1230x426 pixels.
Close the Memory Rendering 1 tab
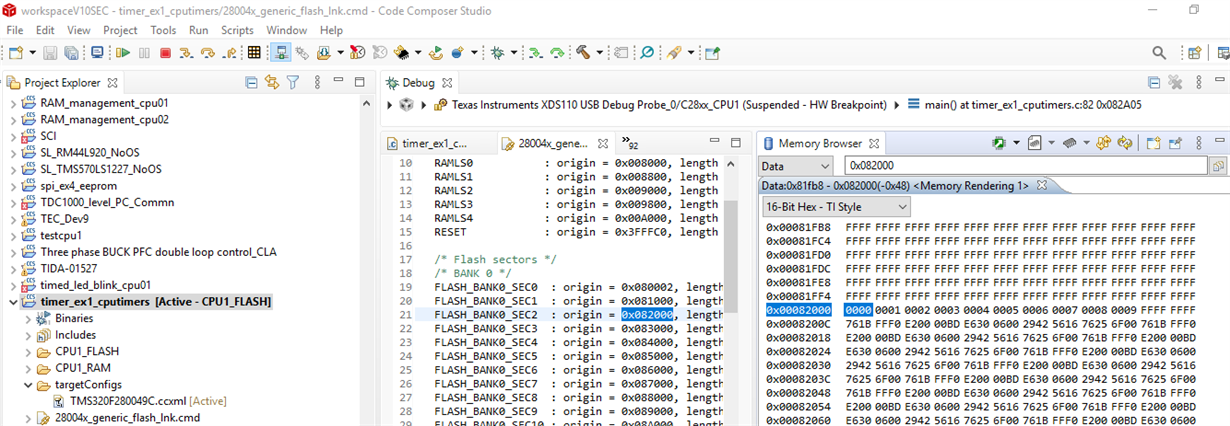click(1040, 186)
